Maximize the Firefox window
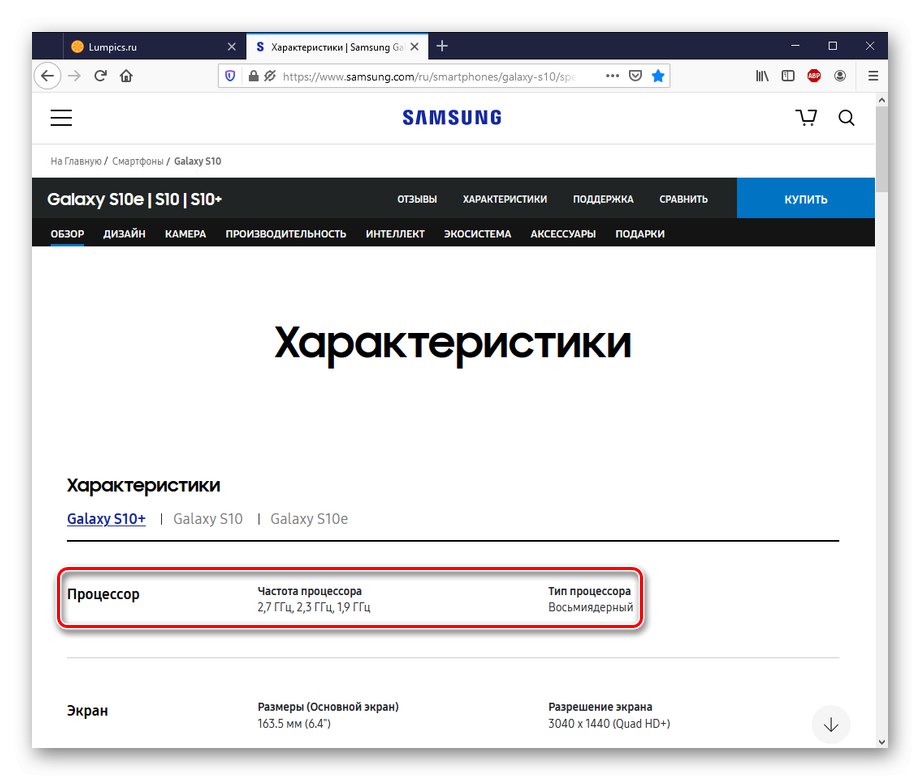Viewport: 920px width, 780px height. click(x=833, y=46)
